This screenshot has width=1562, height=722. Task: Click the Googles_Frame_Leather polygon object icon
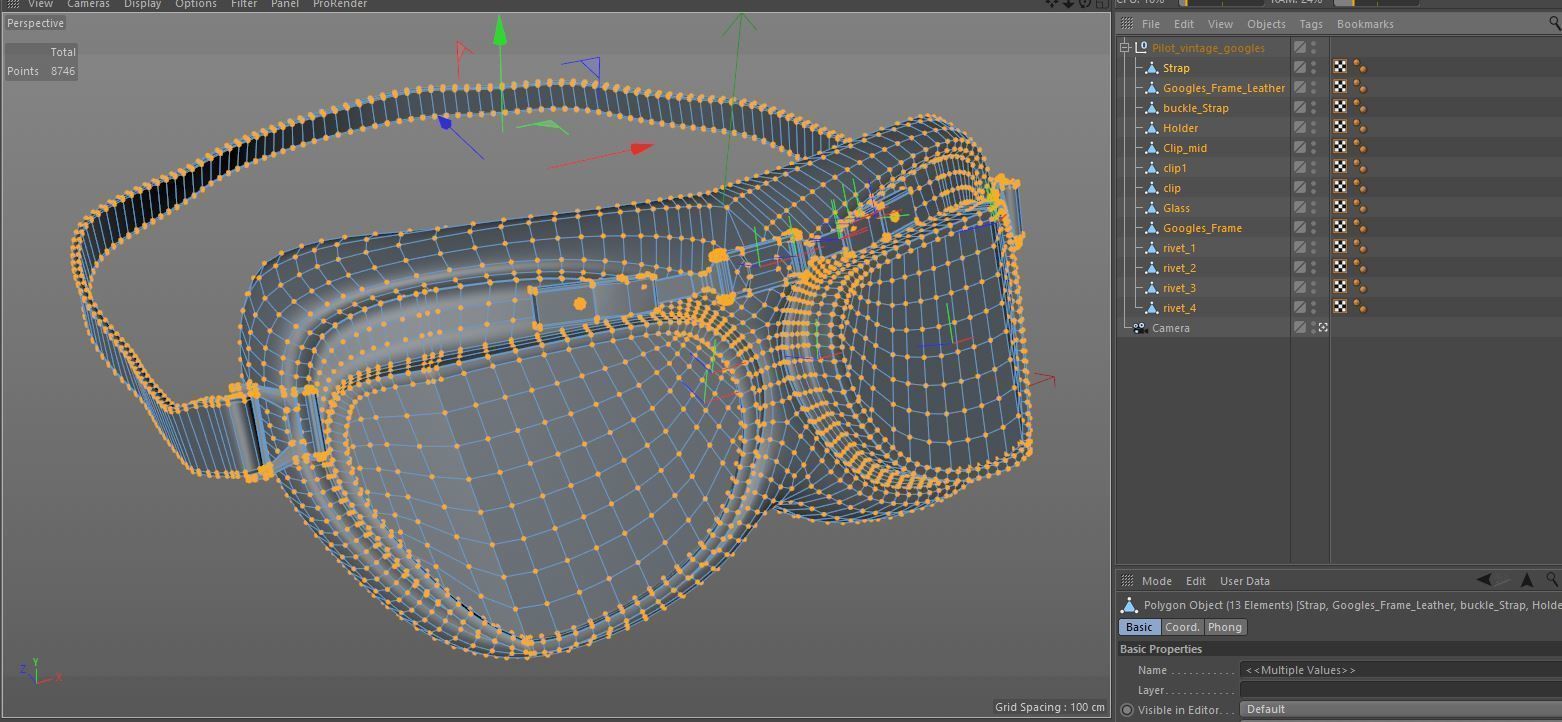pos(1151,88)
